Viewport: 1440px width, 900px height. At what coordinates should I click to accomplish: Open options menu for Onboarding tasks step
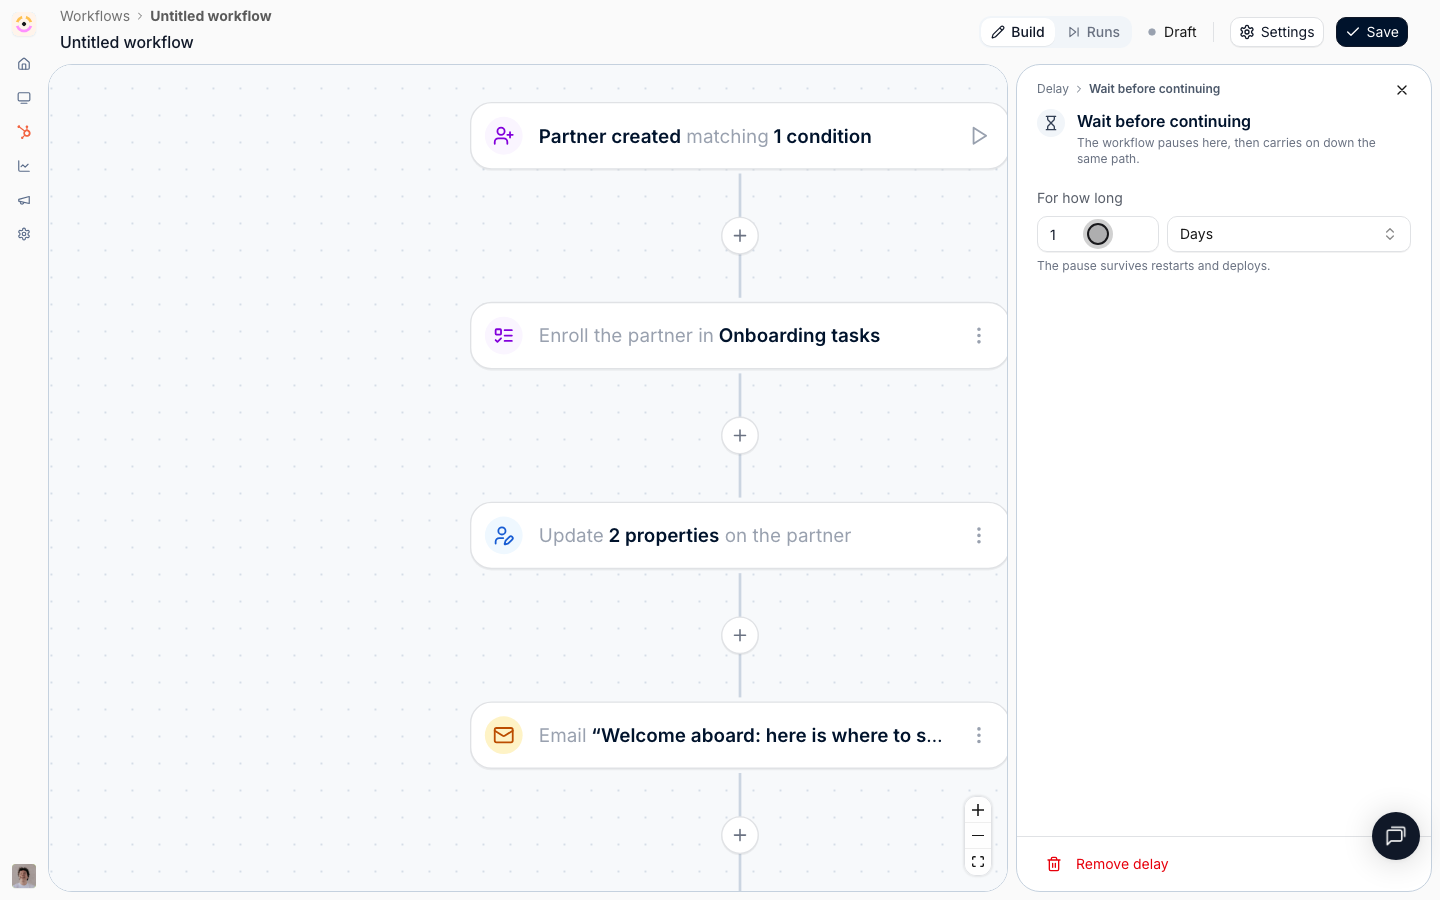[x=979, y=336]
